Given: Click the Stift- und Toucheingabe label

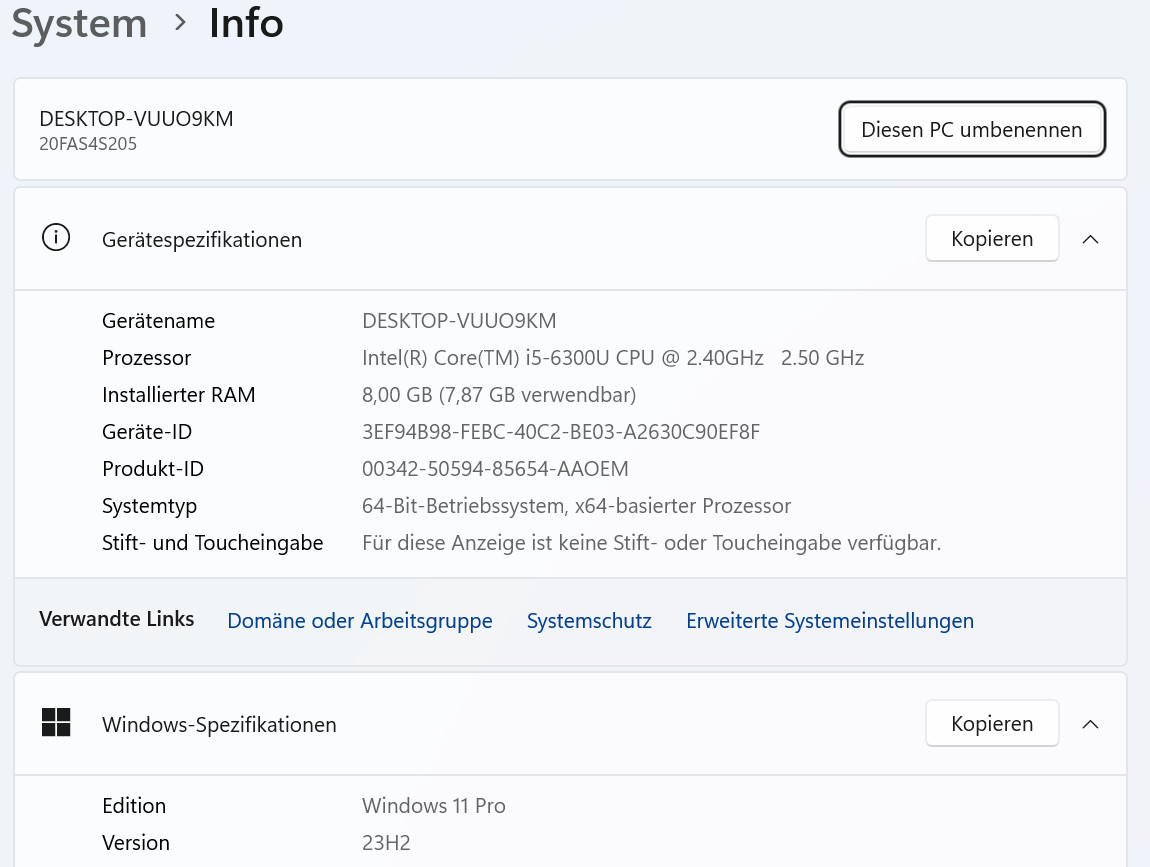Looking at the screenshot, I should (x=213, y=543).
